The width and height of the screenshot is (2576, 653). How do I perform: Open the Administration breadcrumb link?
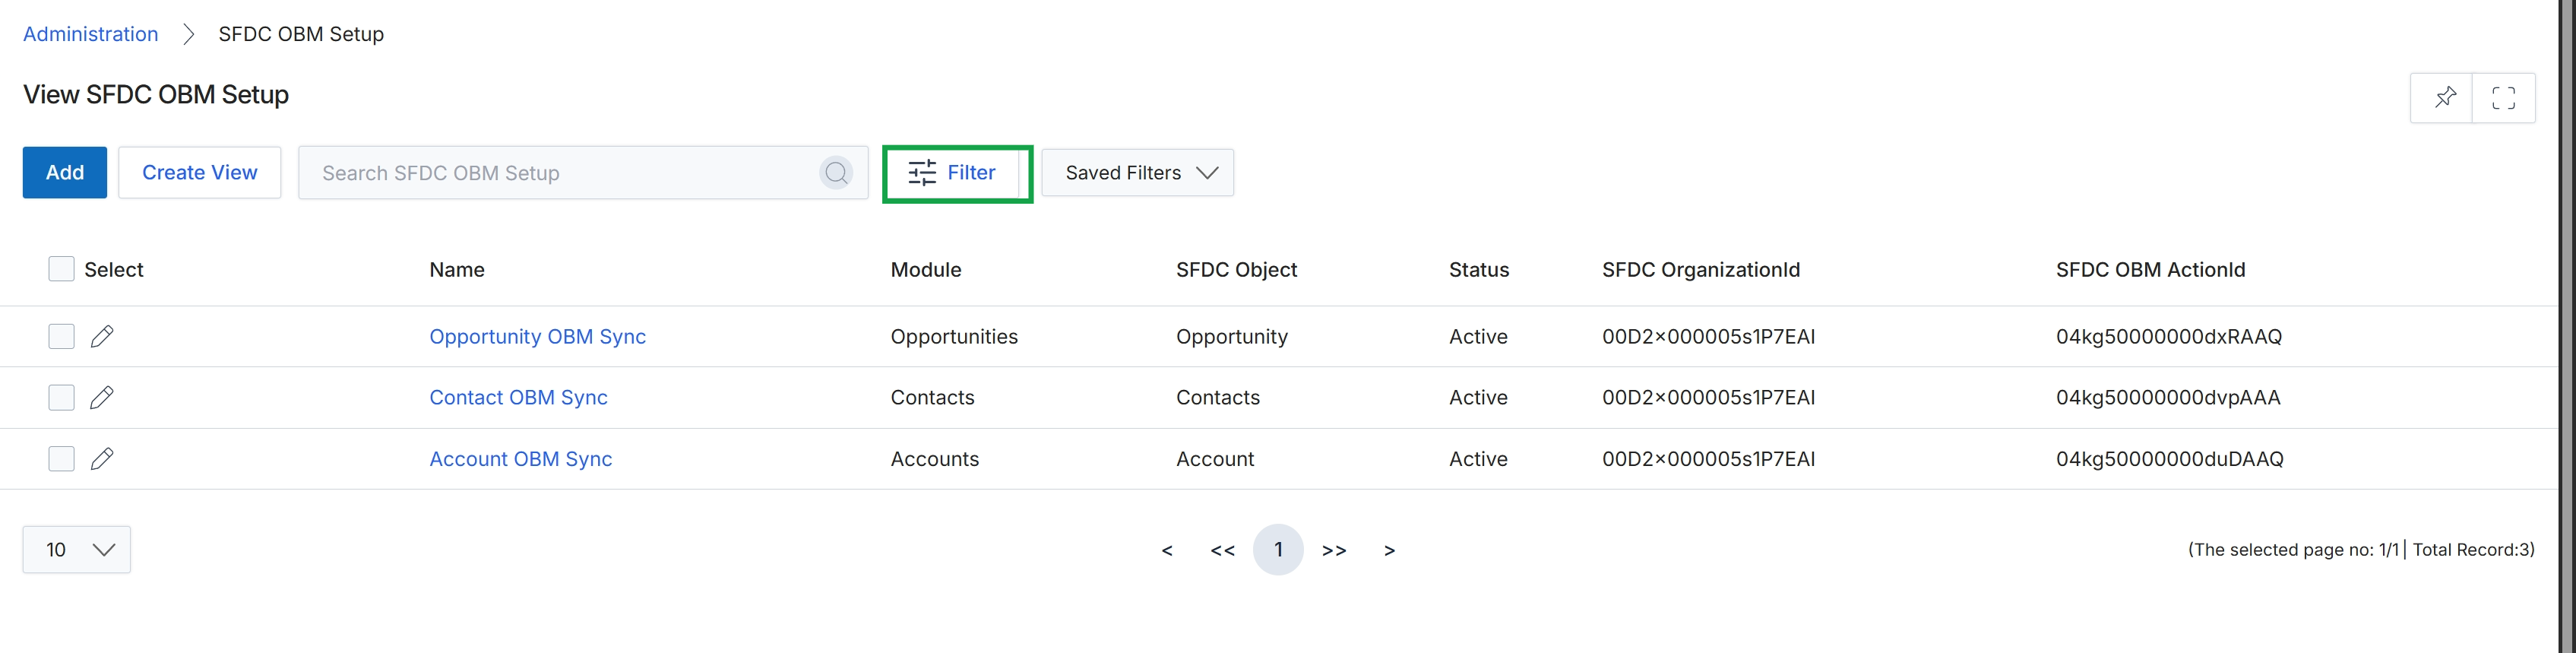[x=90, y=34]
